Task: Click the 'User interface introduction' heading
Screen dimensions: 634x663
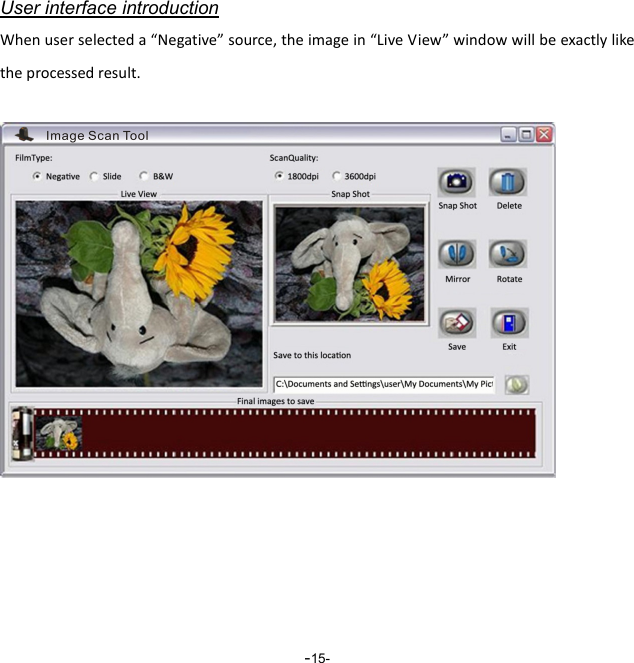Action: [110, 8]
